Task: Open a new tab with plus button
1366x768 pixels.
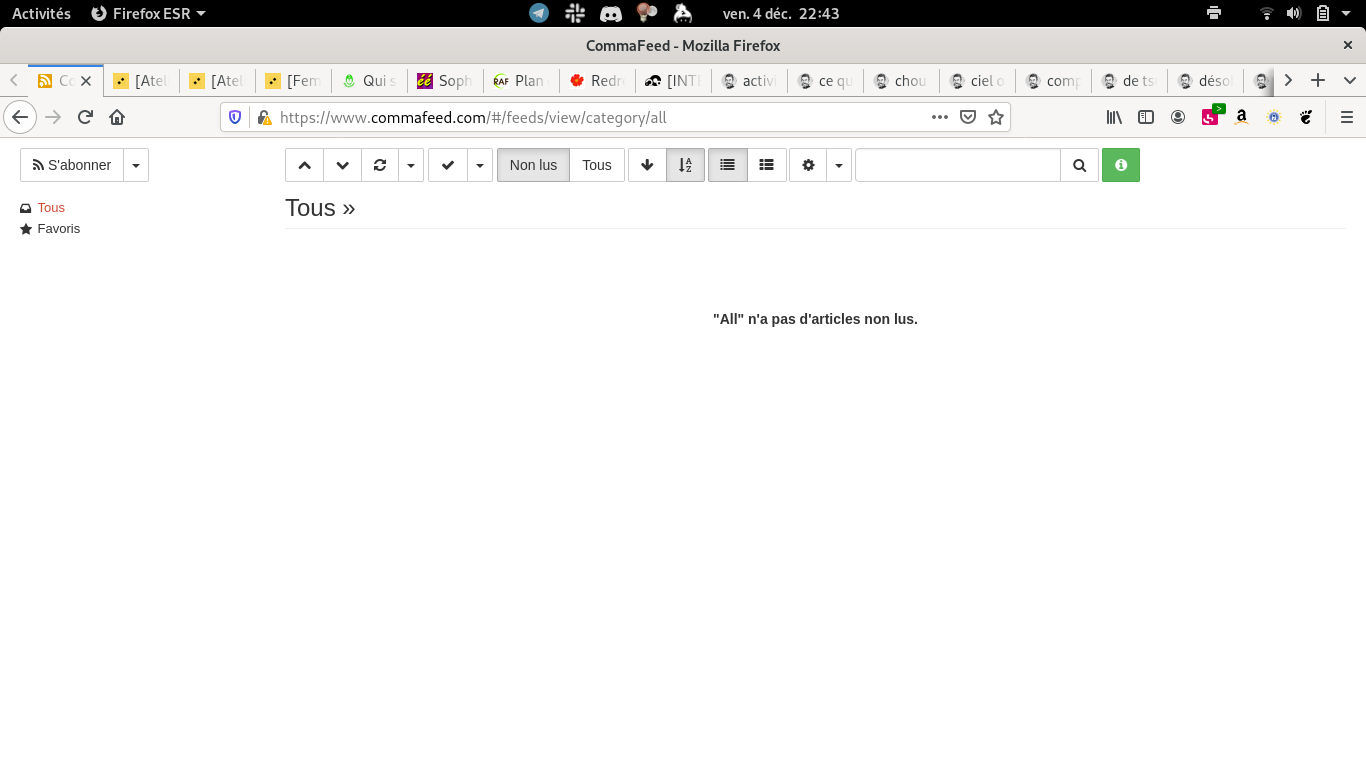Action: pyautogui.click(x=1318, y=80)
